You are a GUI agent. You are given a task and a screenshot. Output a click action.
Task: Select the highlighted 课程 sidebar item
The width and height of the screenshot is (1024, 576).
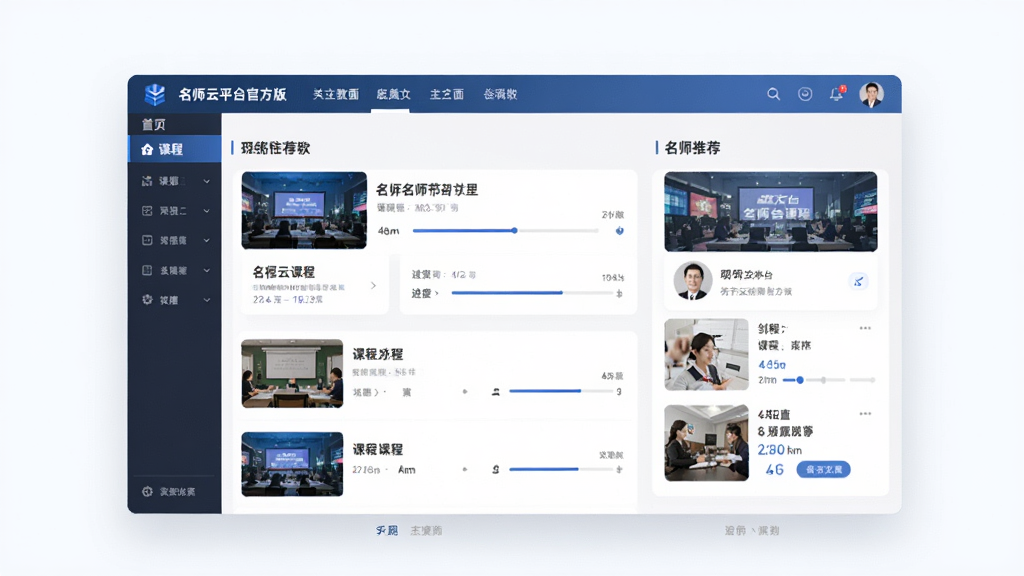(x=174, y=150)
